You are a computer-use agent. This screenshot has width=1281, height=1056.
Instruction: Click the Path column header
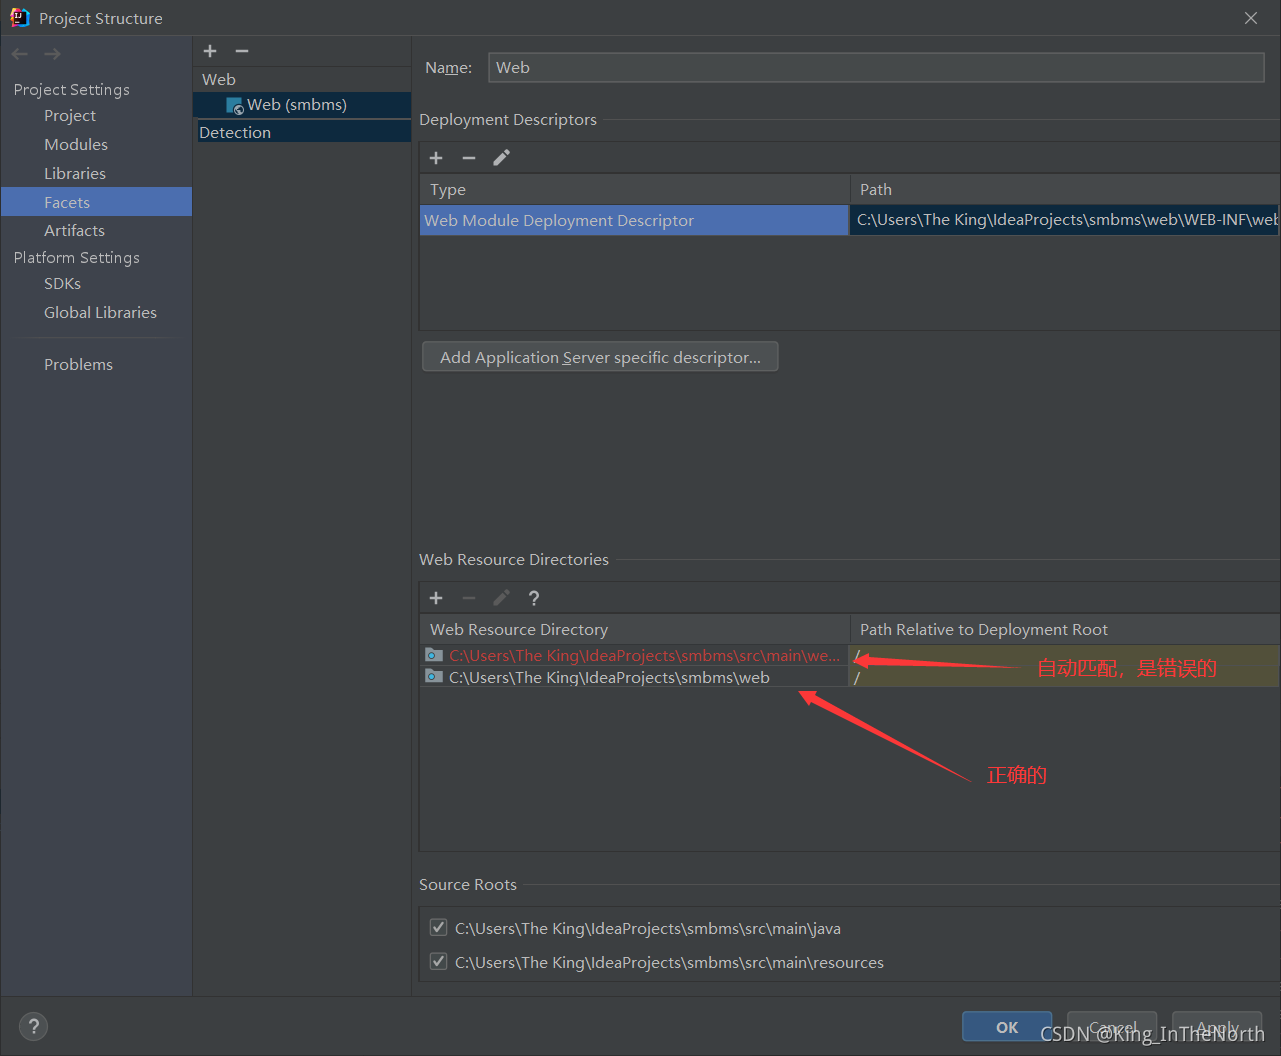click(1065, 190)
